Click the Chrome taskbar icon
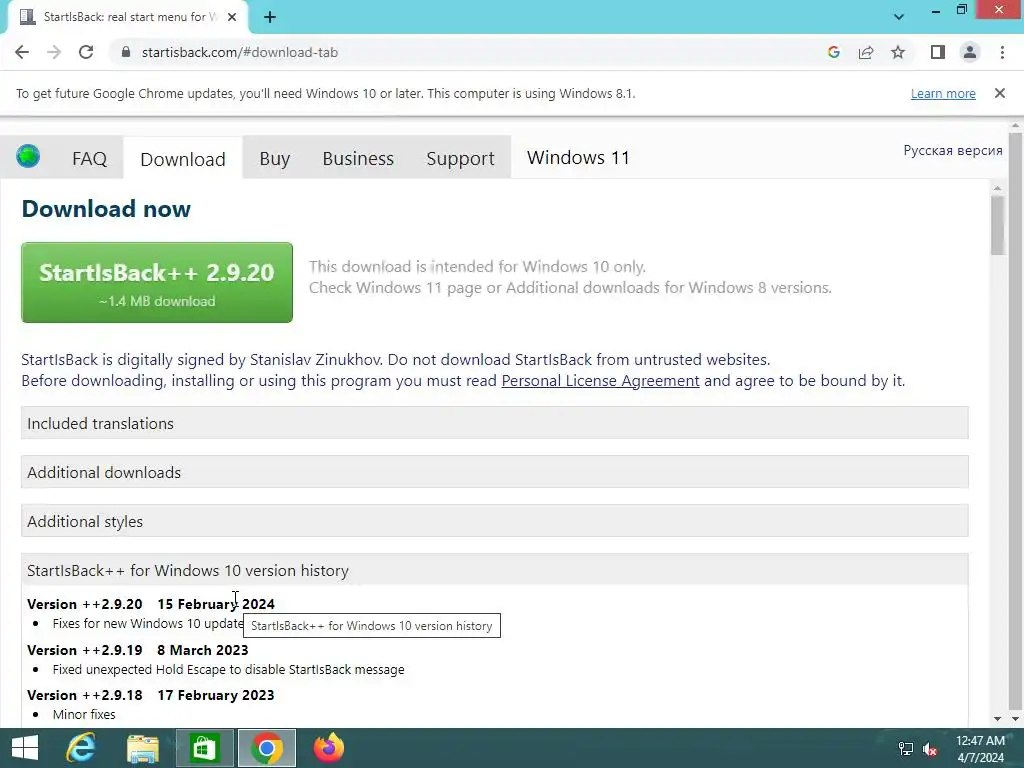The height and width of the screenshot is (768, 1024). pos(266,748)
